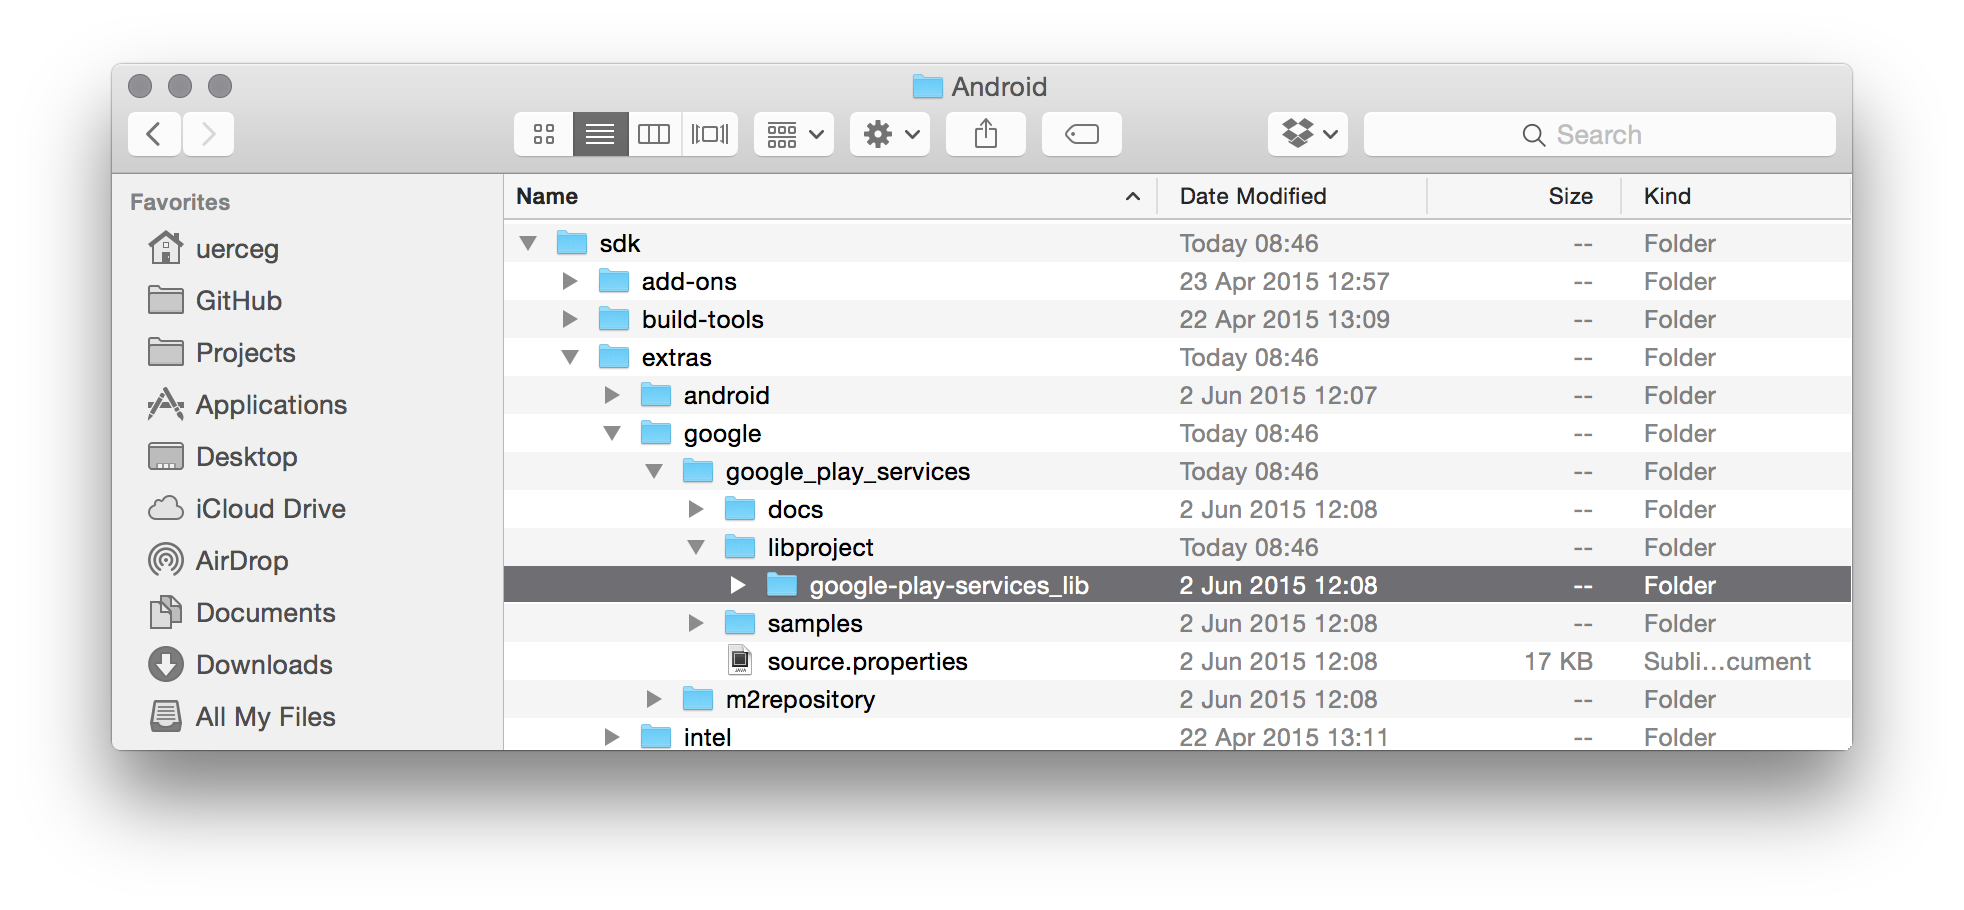This screenshot has width=1964, height=910.
Task: Expand the android folder
Action: pos(612,395)
